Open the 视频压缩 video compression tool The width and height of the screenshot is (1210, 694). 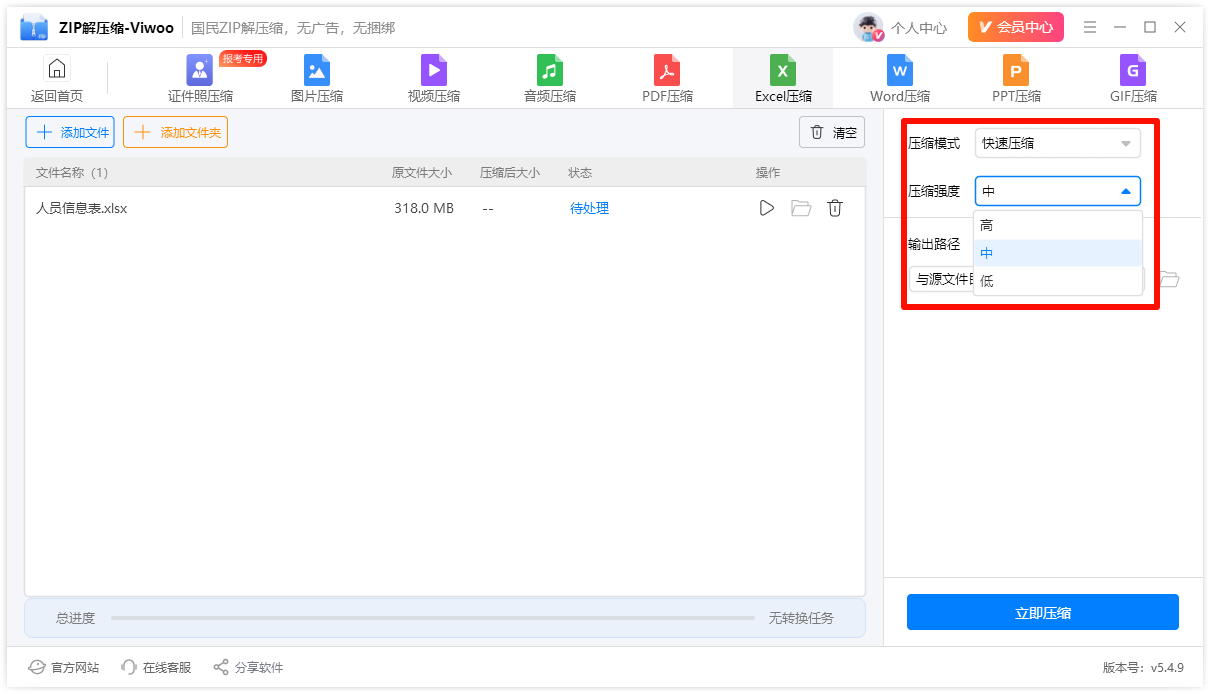coord(434,79)
